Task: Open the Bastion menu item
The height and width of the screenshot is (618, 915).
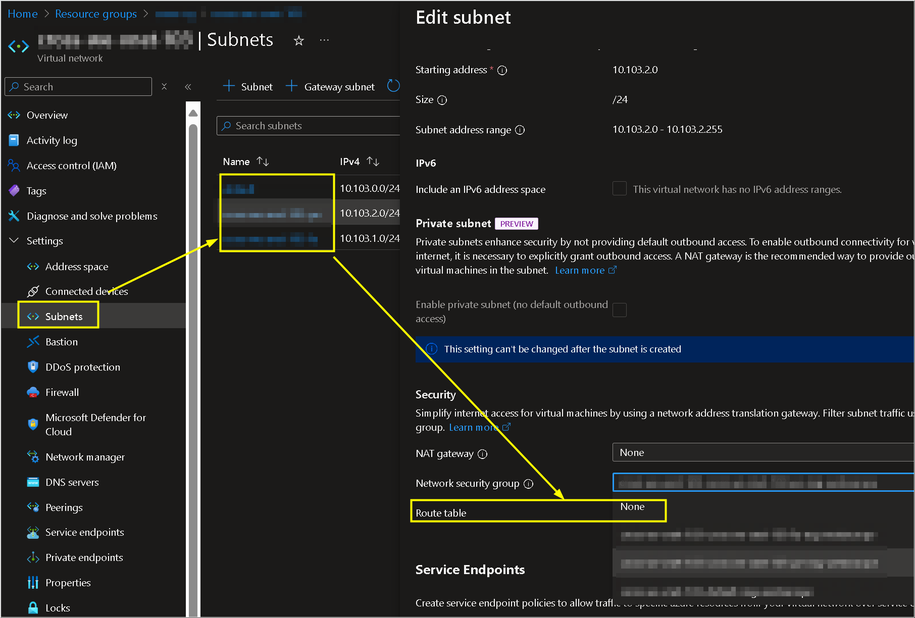Action: [x=61, y=342]
